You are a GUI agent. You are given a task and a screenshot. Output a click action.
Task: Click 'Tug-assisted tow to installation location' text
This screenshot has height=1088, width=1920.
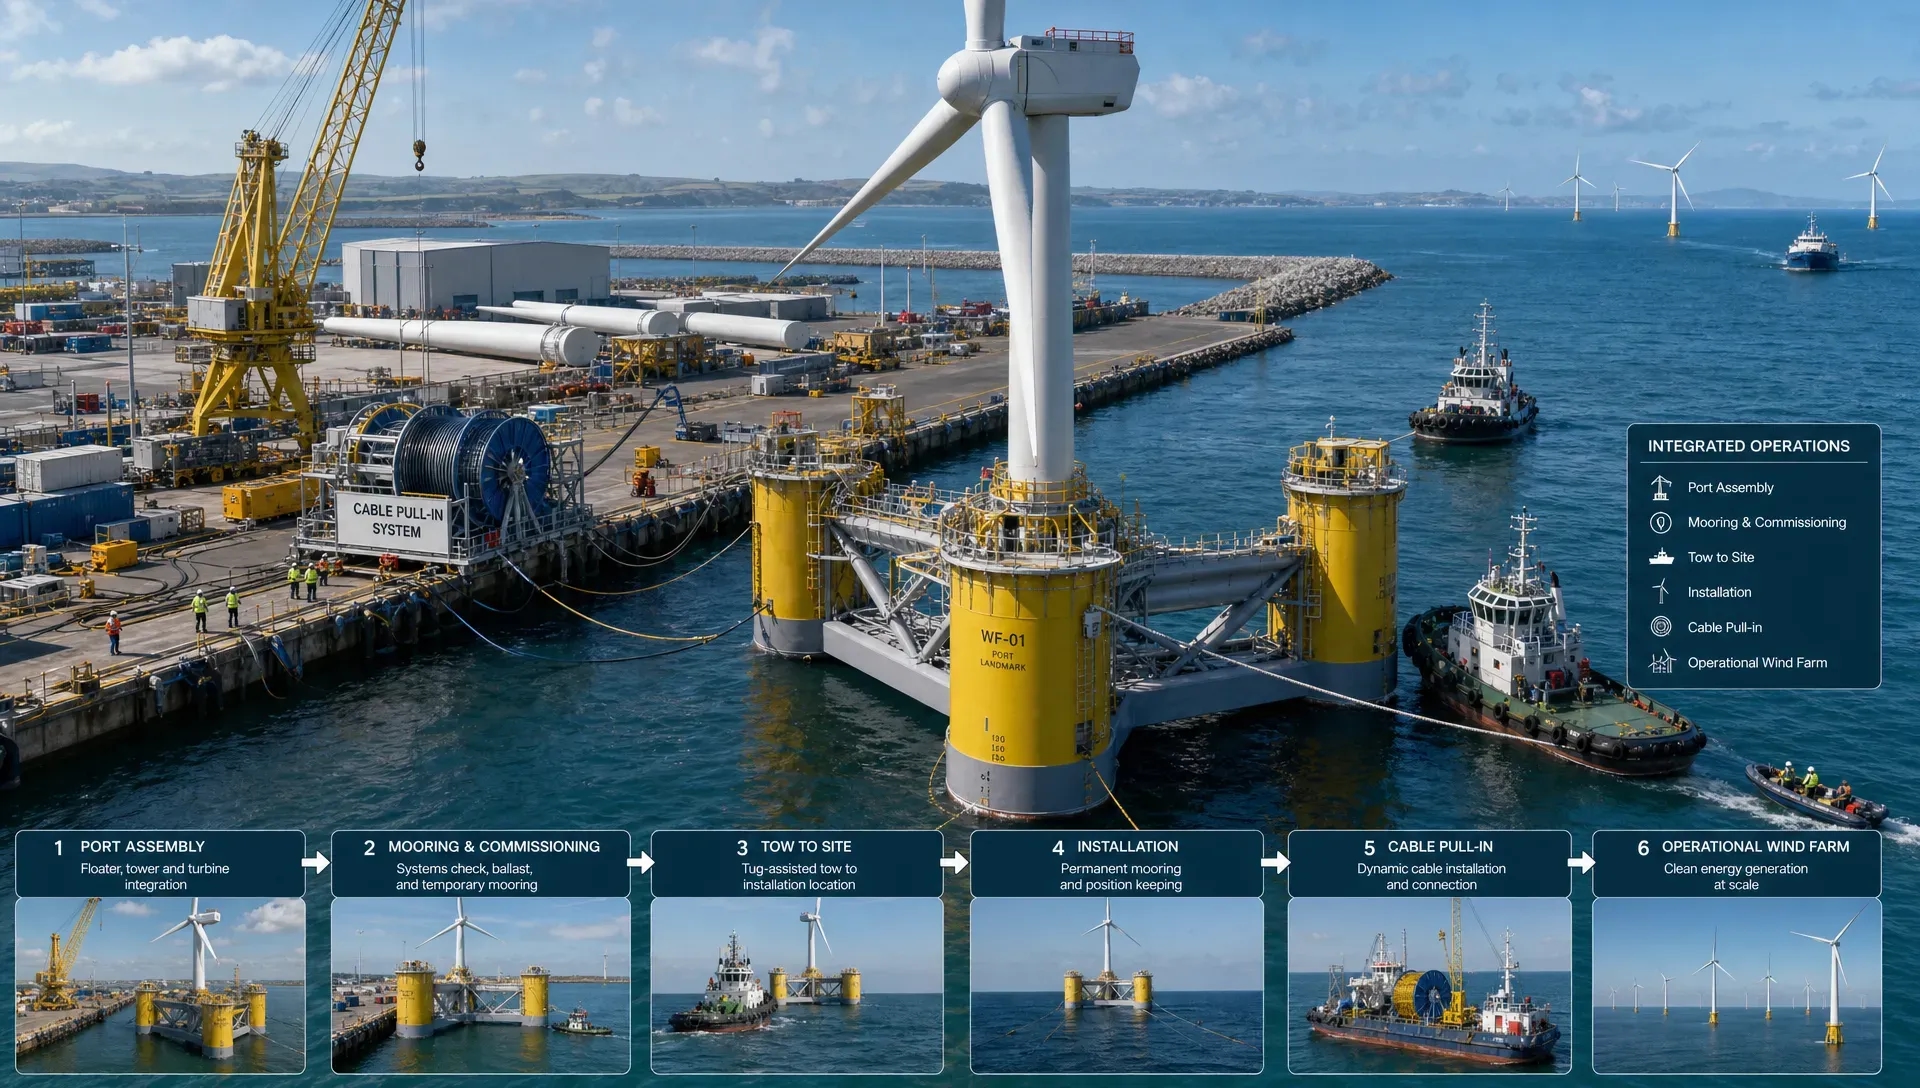(799, 877)
